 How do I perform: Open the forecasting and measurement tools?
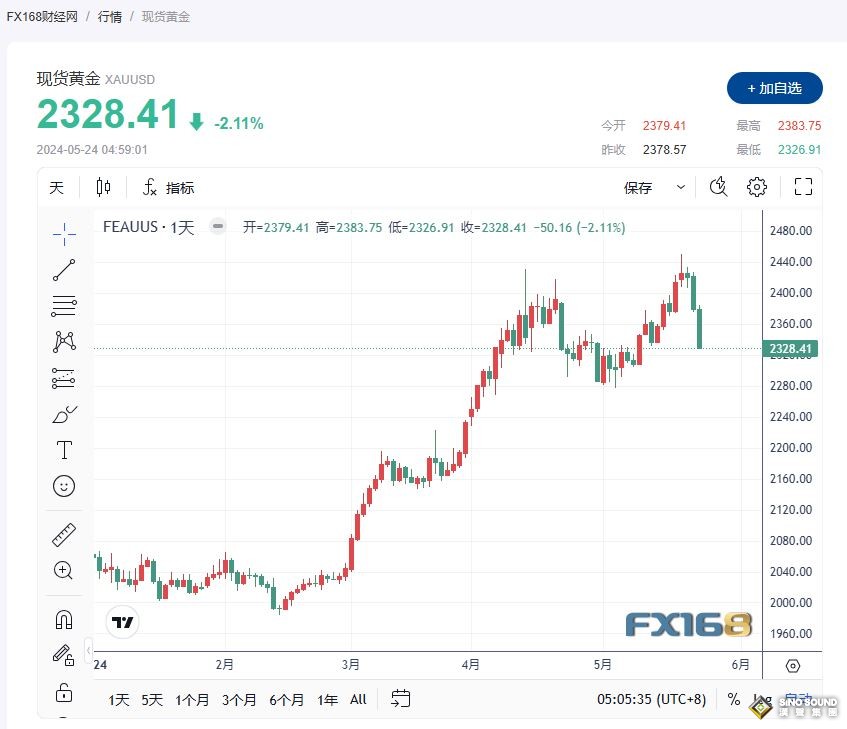coord(64,378)
